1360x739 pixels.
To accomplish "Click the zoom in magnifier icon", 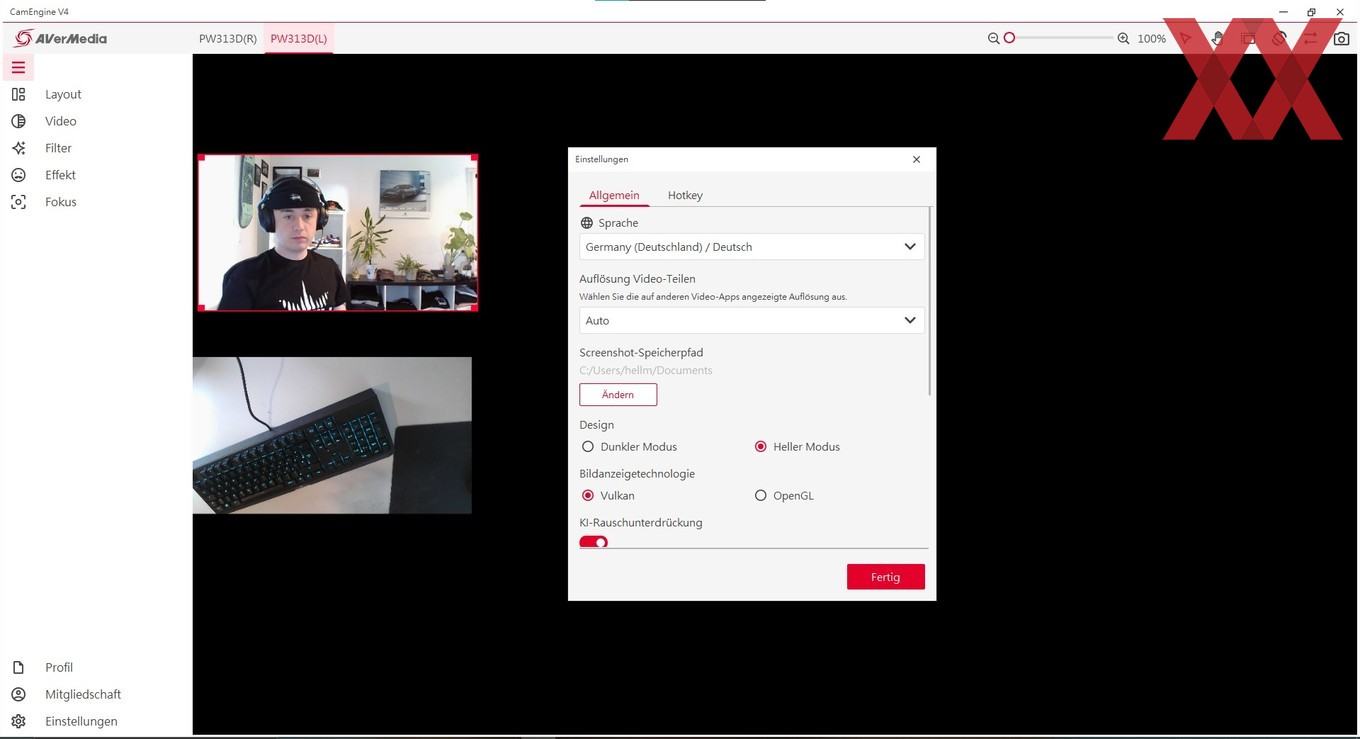I will (x=1123, y=38).
